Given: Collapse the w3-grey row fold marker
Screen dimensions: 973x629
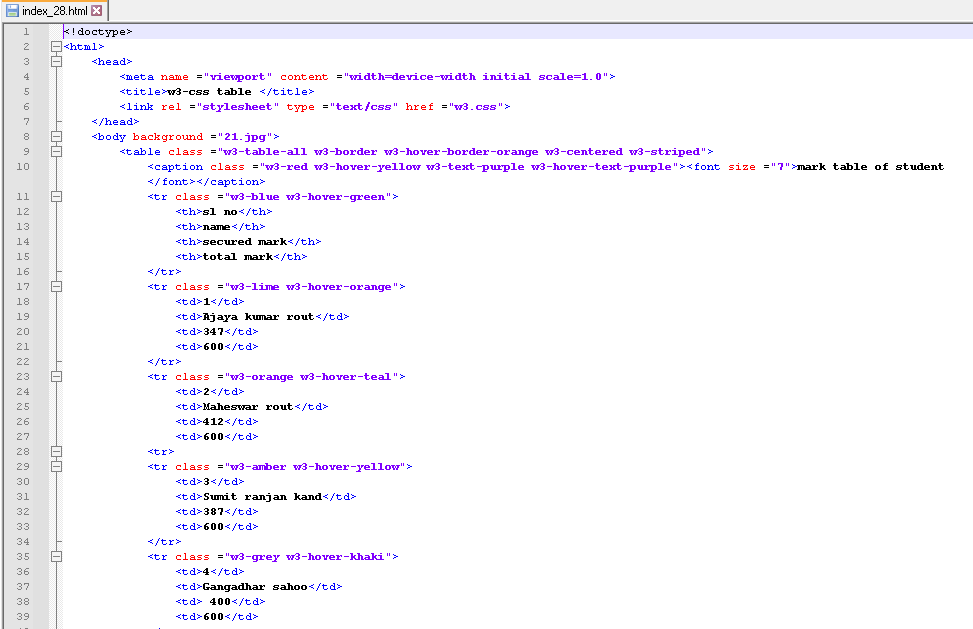Looking at the screenshot, I should [56, 557].
